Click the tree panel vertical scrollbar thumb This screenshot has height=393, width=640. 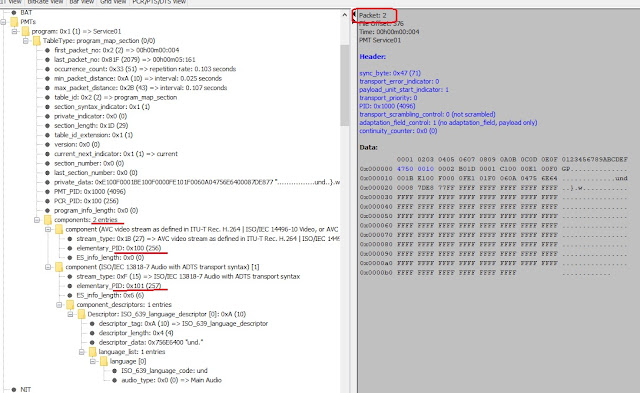pyautogui.click(x=345, y=85)
